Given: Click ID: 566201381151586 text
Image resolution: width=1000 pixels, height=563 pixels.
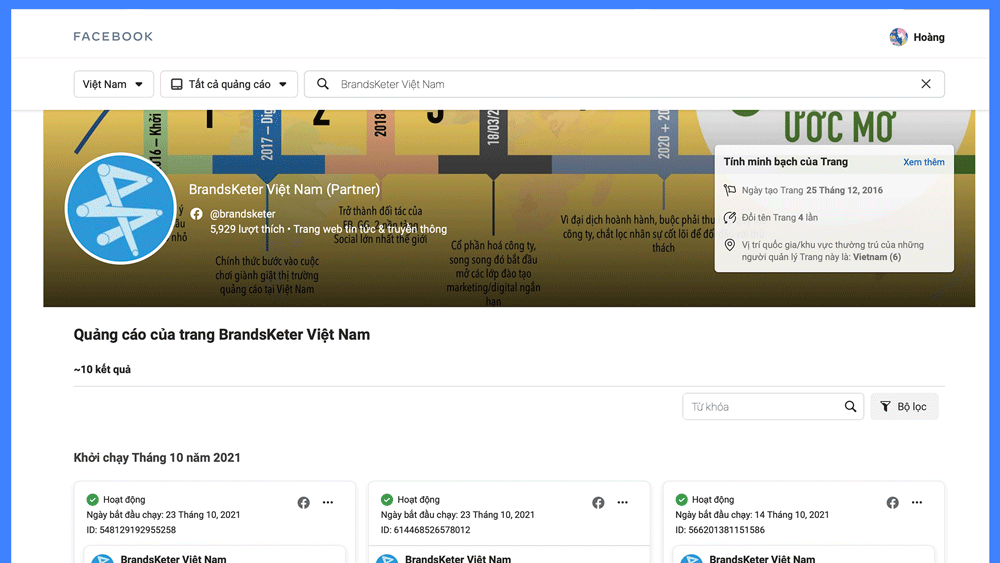Looking at the screenshot, I should [x=720, y=530].
